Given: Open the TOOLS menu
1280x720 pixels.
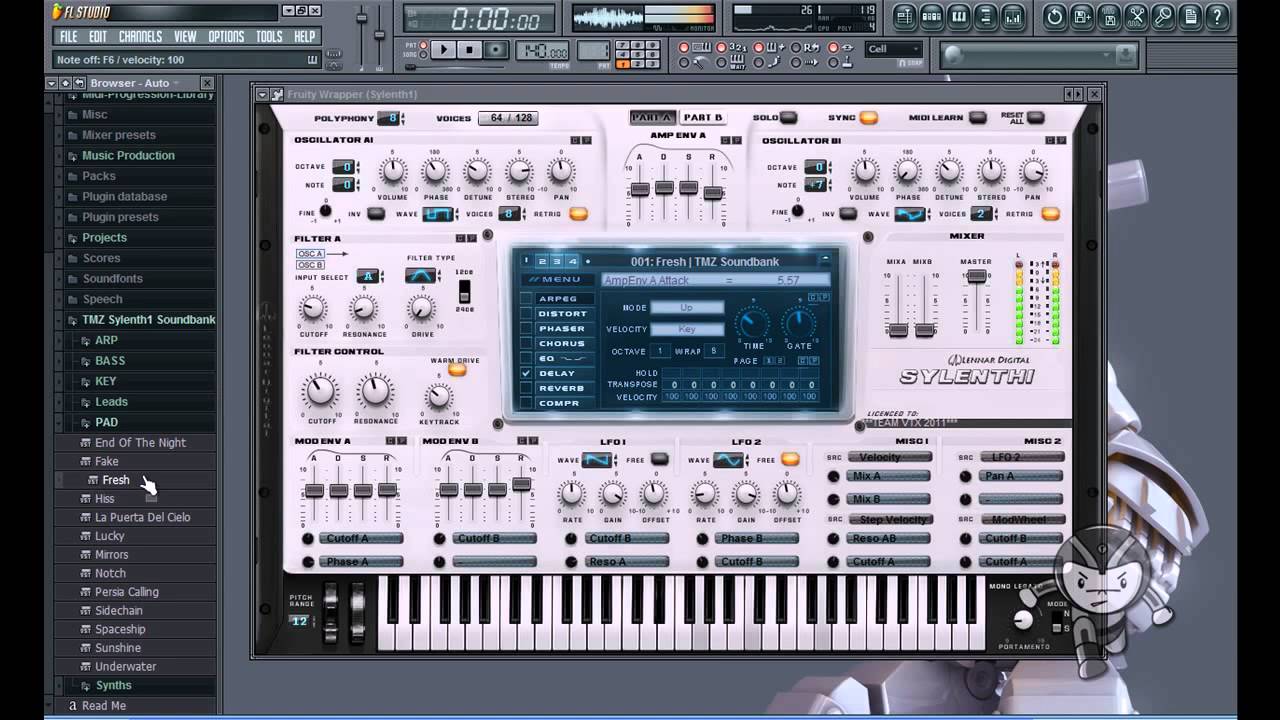Looking at the screenshot, I should coord(269,37).
